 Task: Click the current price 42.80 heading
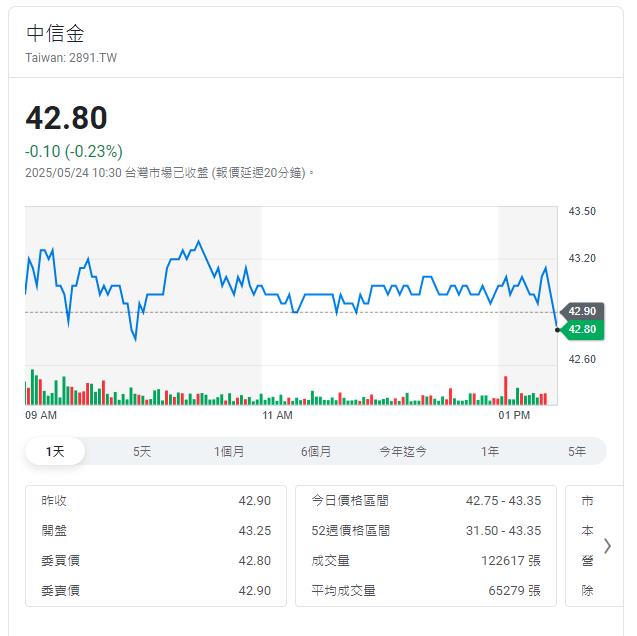point(66,118)
